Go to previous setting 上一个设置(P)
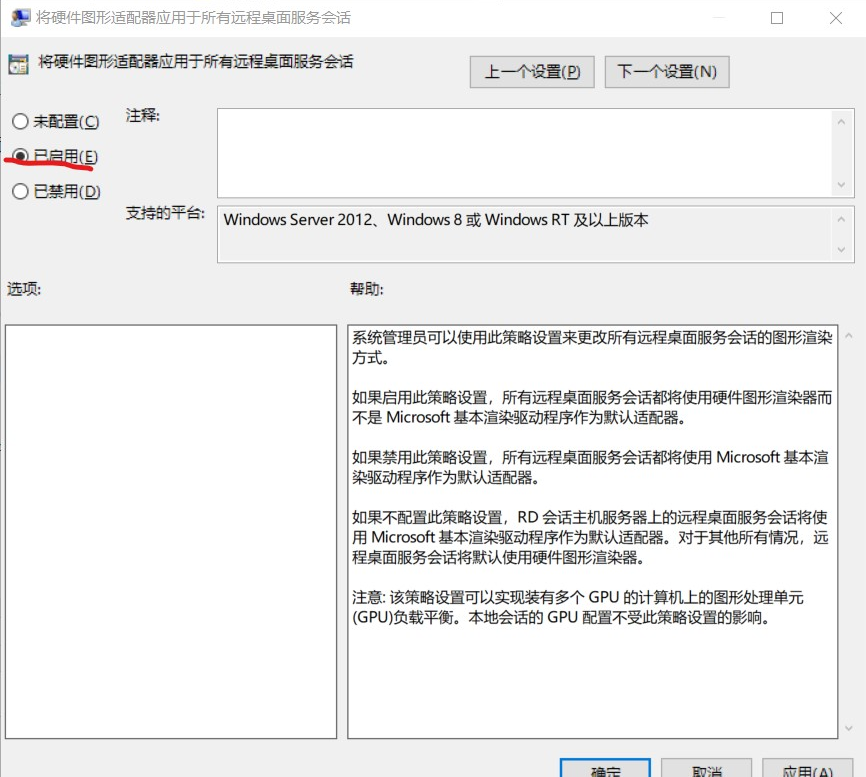This screenshot has height=777, width=866. tap(532, 72)
